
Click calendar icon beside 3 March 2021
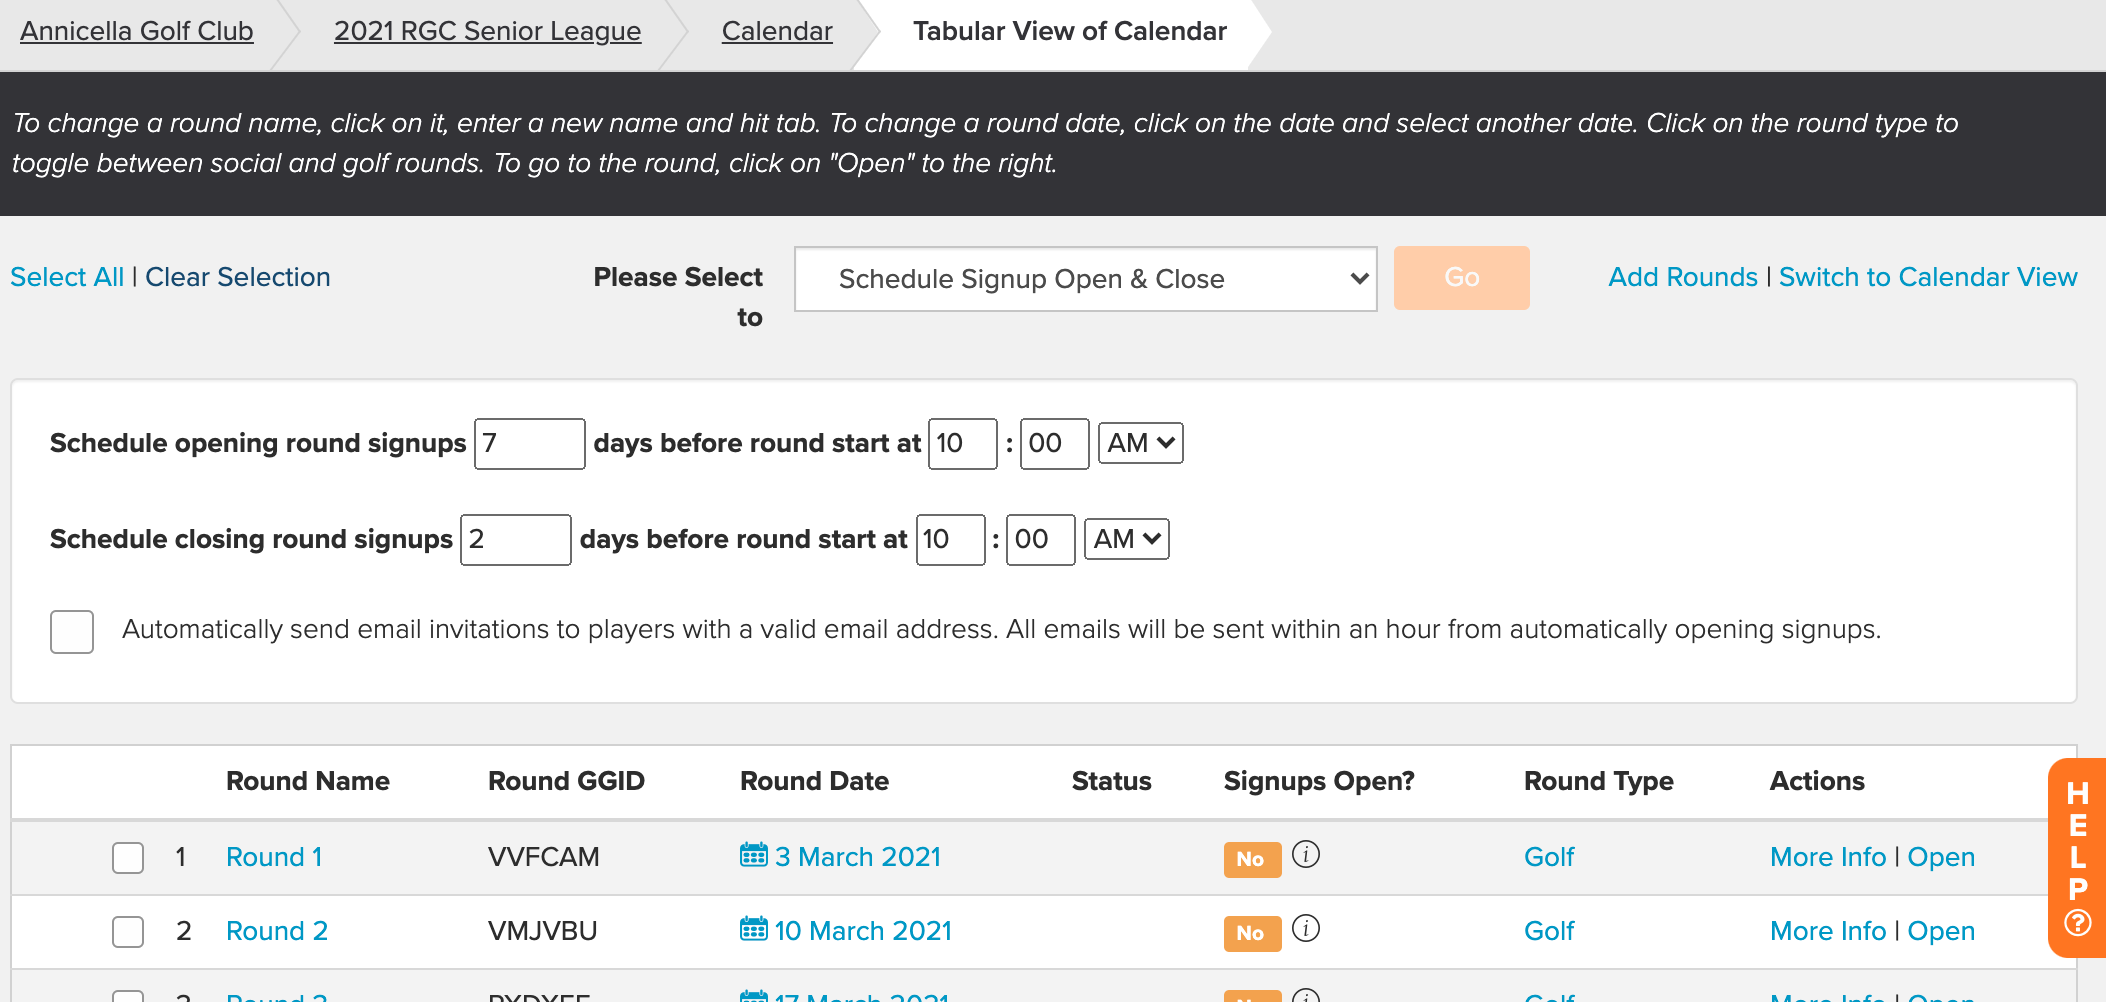753,855
